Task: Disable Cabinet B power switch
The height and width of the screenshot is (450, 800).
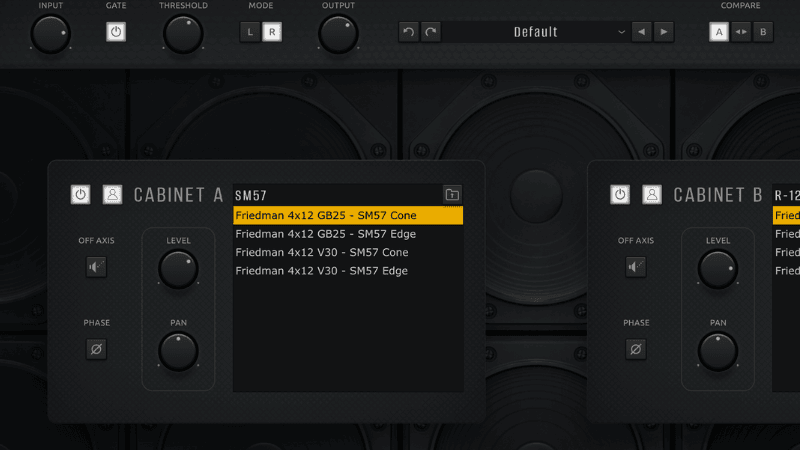Action: 620,194
